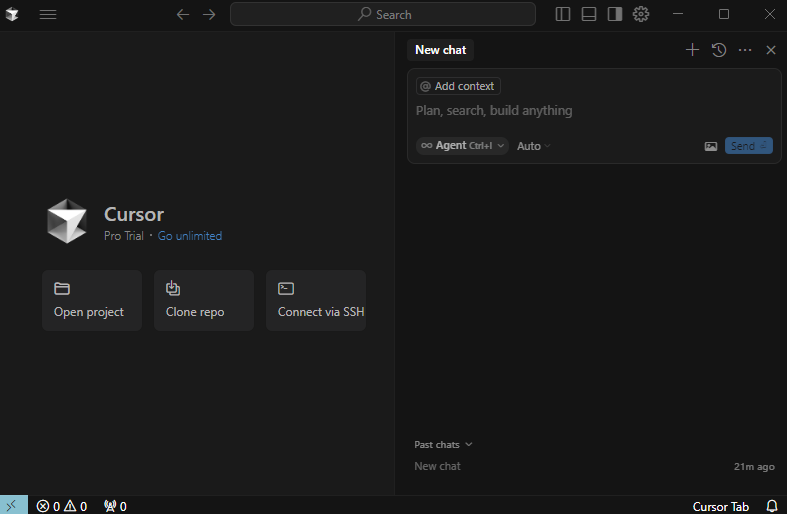This screenshot has height=514, width=787.
Task: Toggle the primary sidebar layout icon
Action: (x=563, y=14)
